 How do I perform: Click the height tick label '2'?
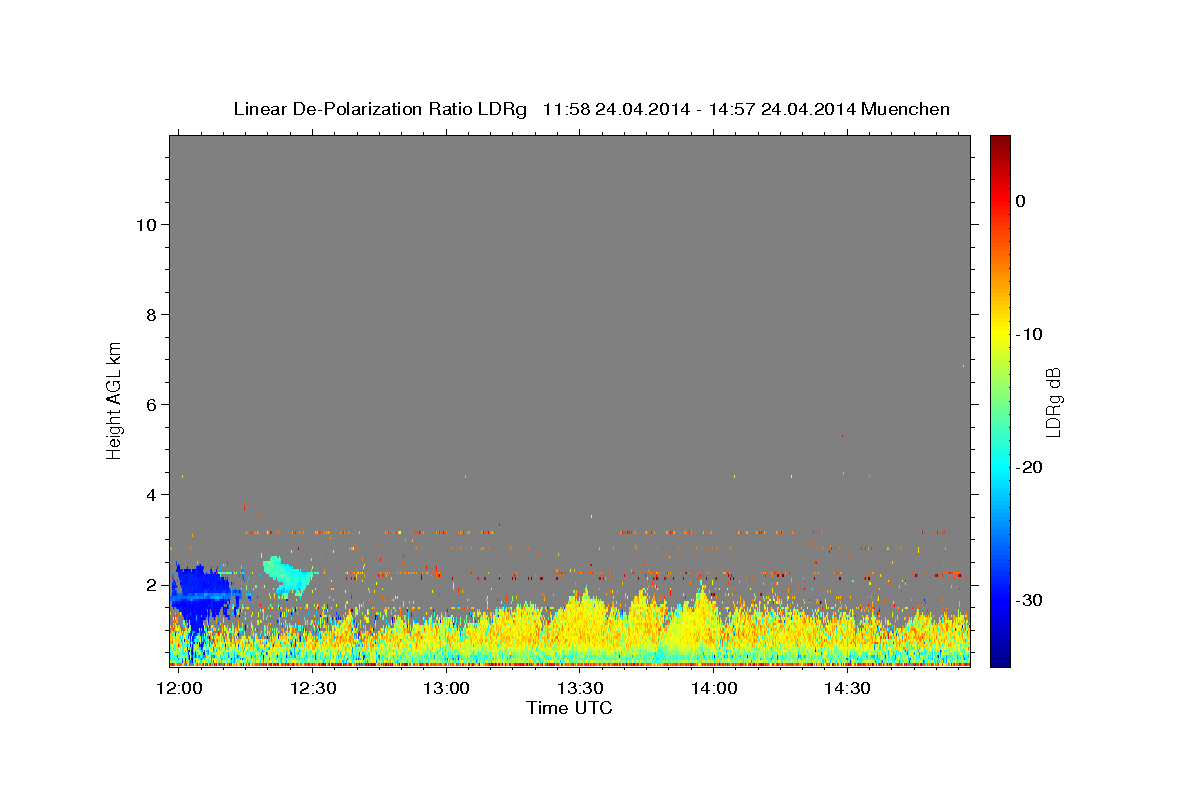coord(151,585)
